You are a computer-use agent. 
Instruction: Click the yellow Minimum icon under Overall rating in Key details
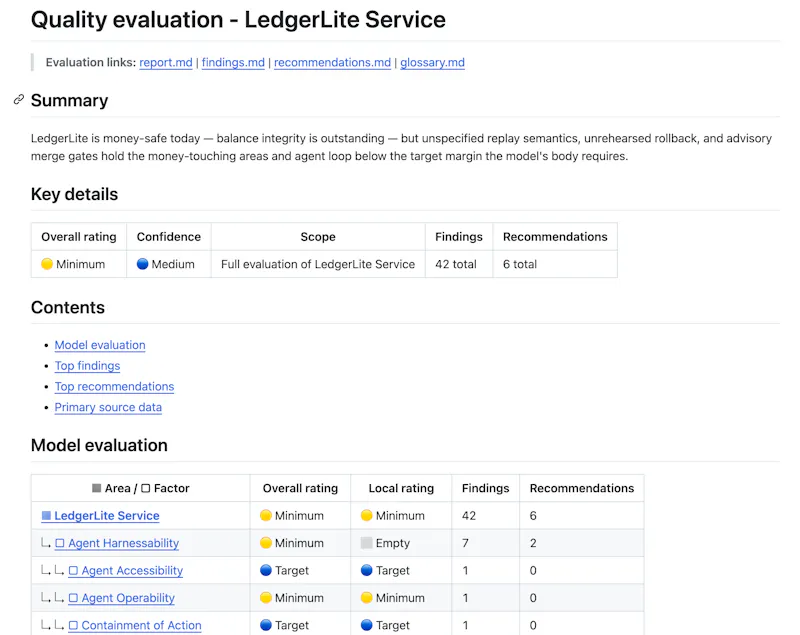[47, 264]
